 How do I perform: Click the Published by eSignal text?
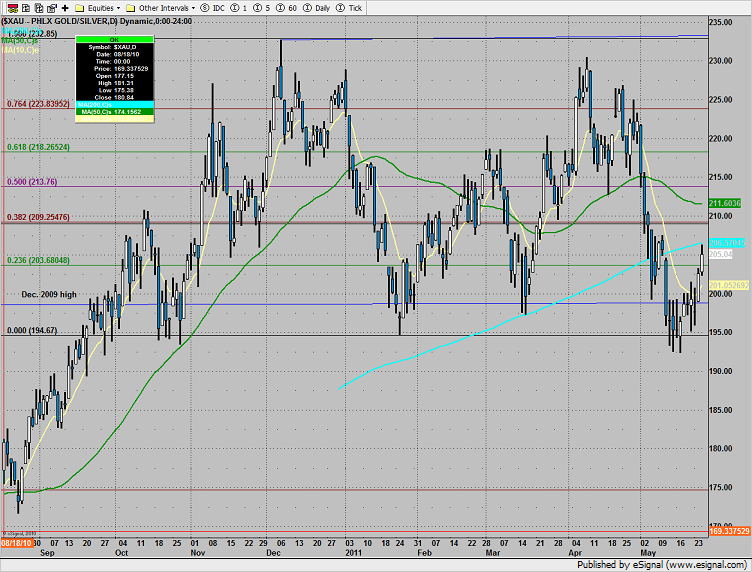tap(661, 565)
